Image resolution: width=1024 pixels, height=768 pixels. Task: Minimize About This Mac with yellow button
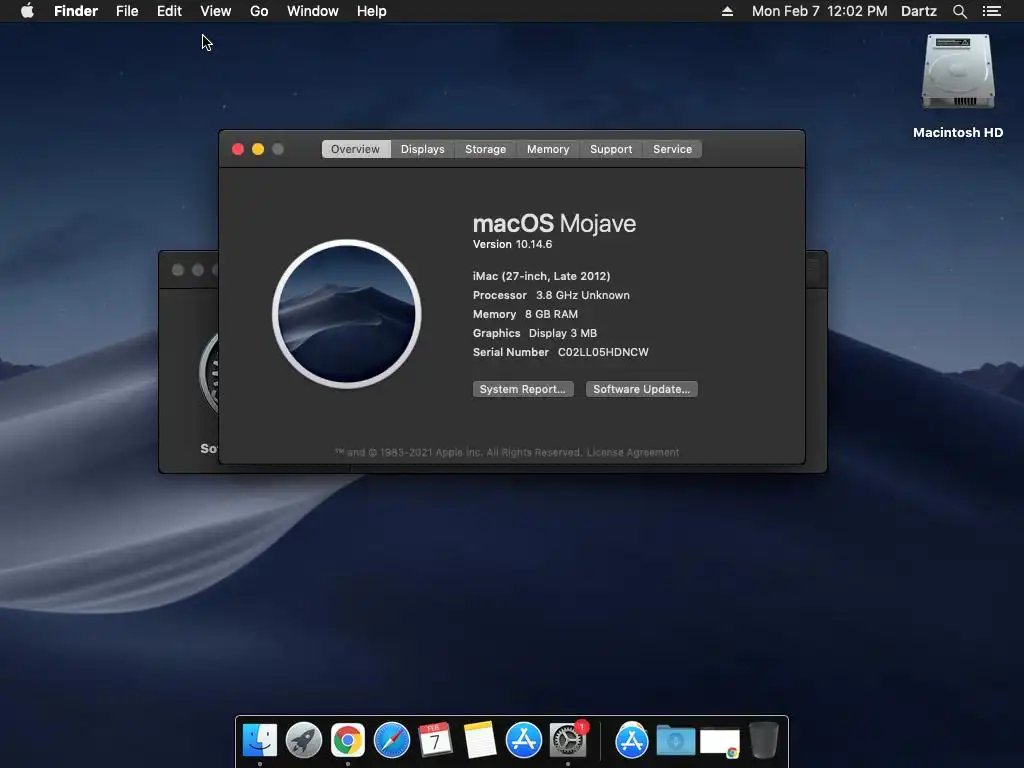258,149
